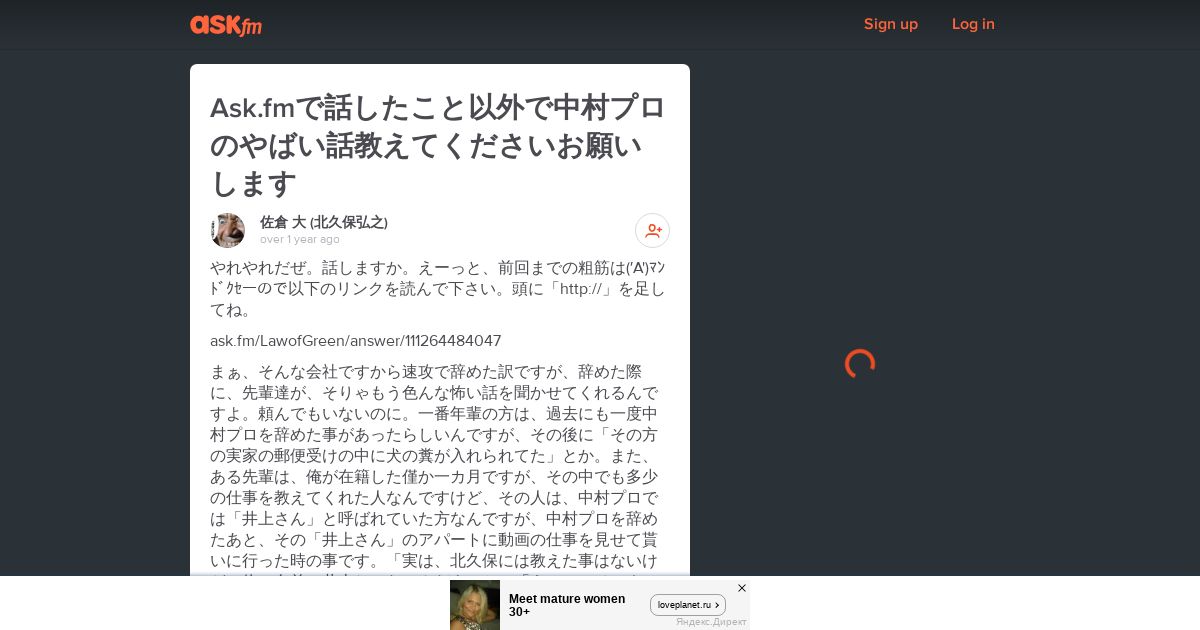Open the Log in page
The width and height of the screenshot is (1200, 630).
pyautogui.click(x=973, y=24)
